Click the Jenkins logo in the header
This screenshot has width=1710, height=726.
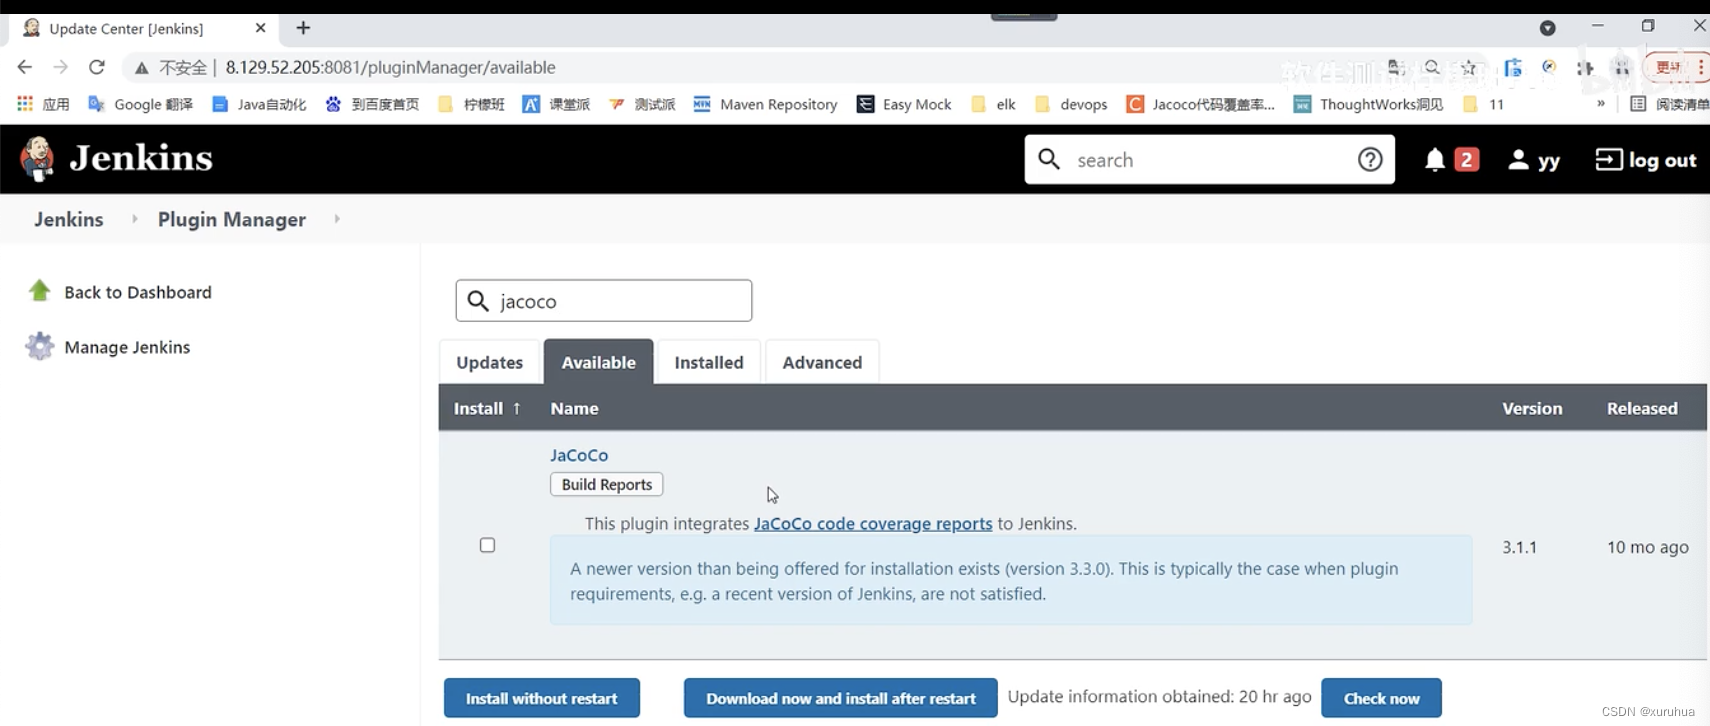(x=116, y=158)
